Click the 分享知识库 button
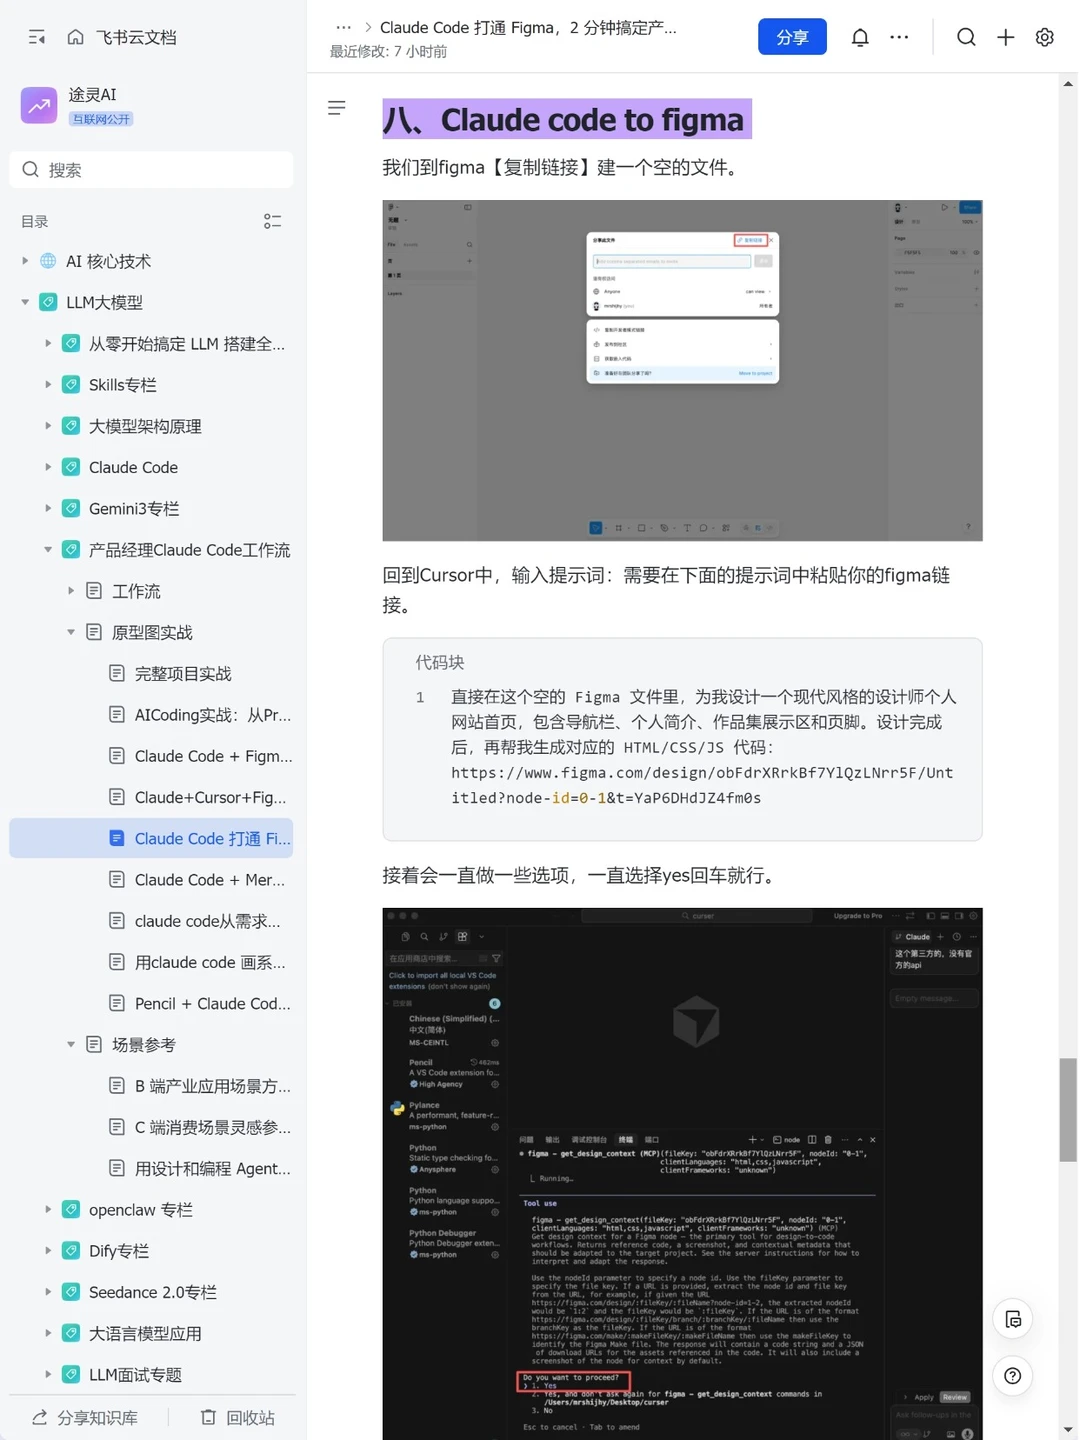Screen dimensions: 1080x1440 (86, 1417)
